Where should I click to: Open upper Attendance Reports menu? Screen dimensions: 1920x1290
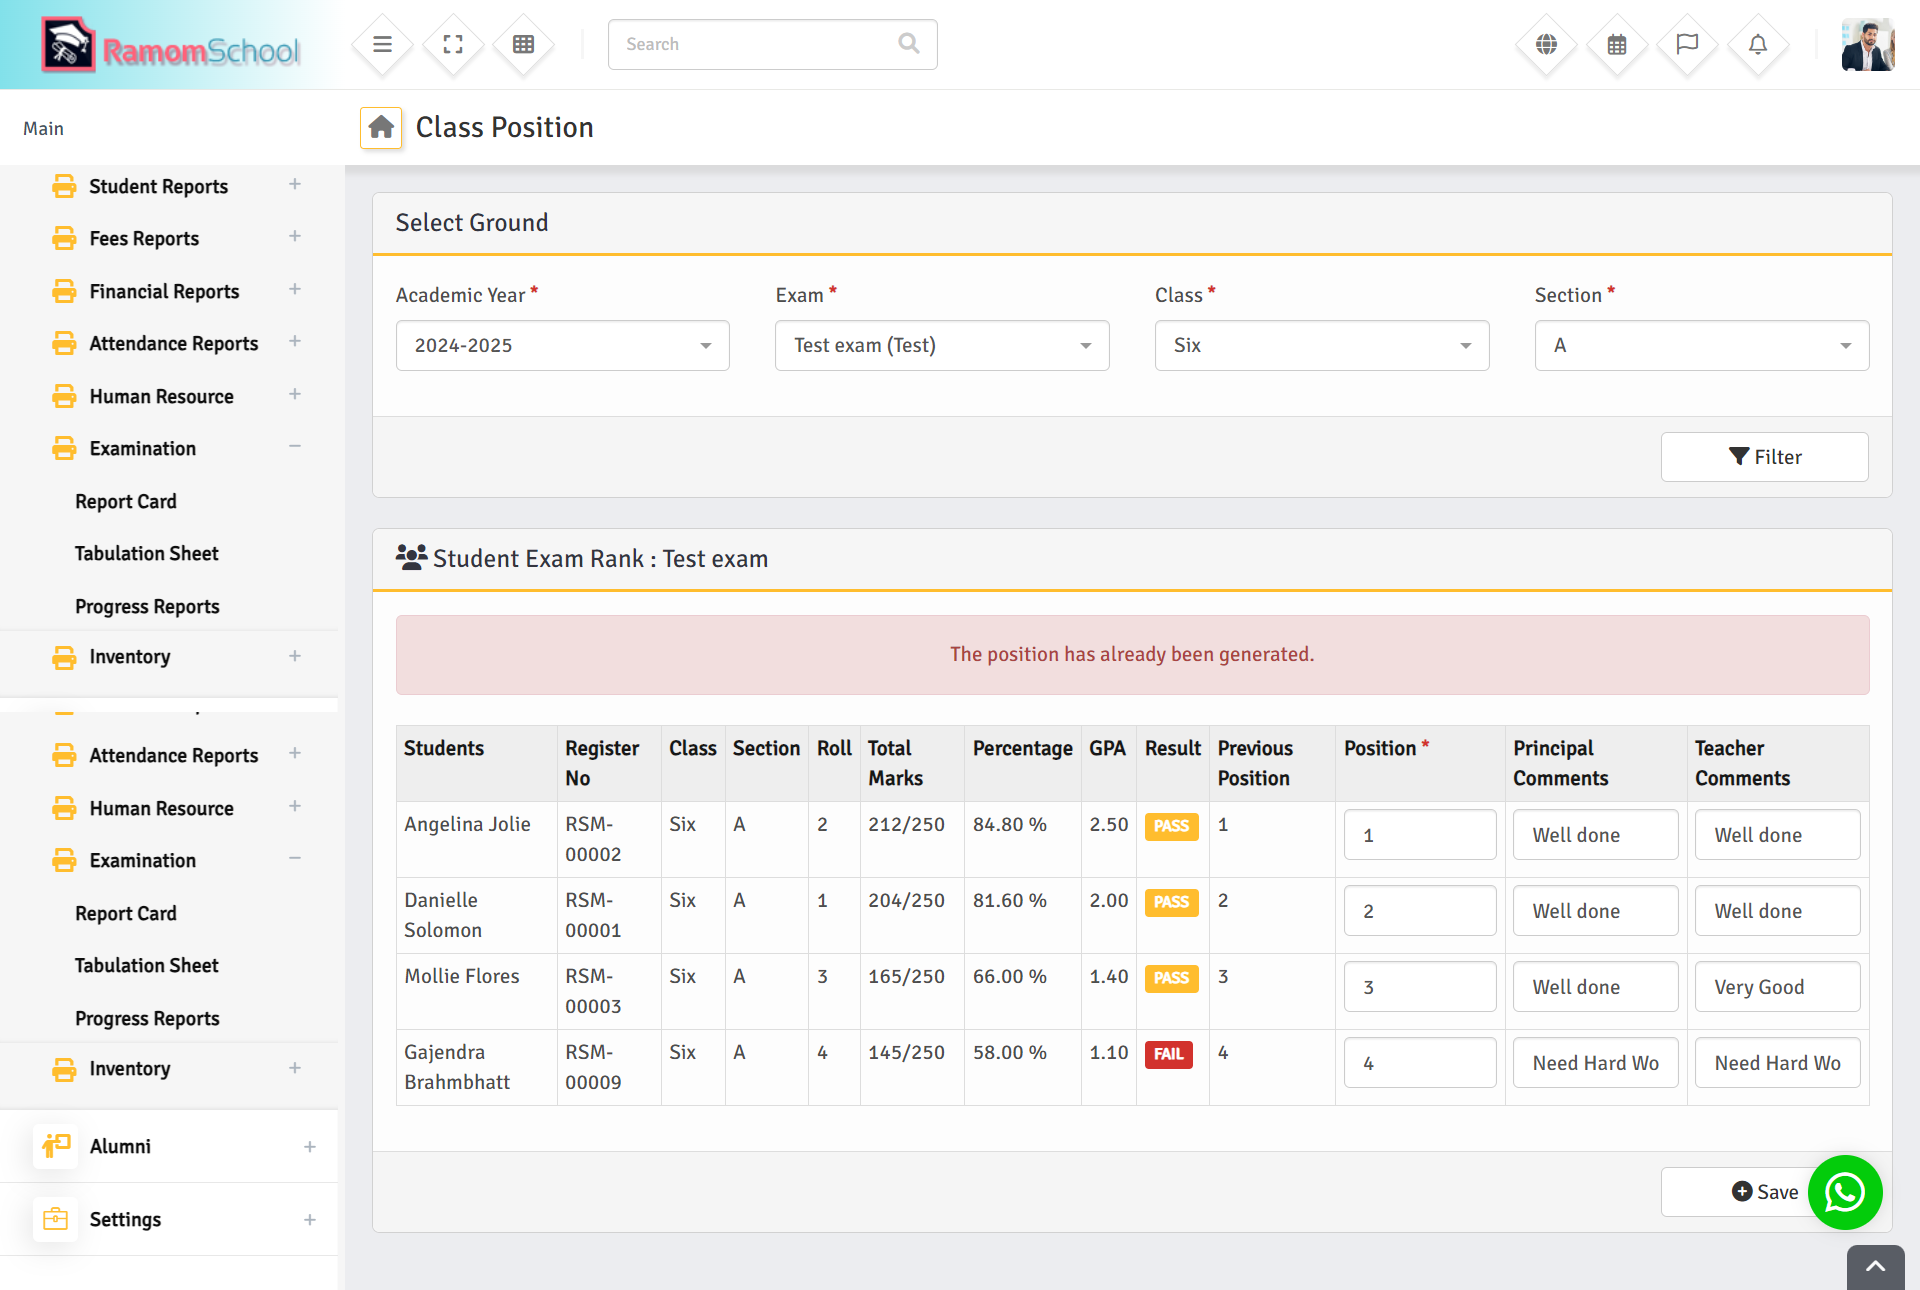[x=174, y=343]
